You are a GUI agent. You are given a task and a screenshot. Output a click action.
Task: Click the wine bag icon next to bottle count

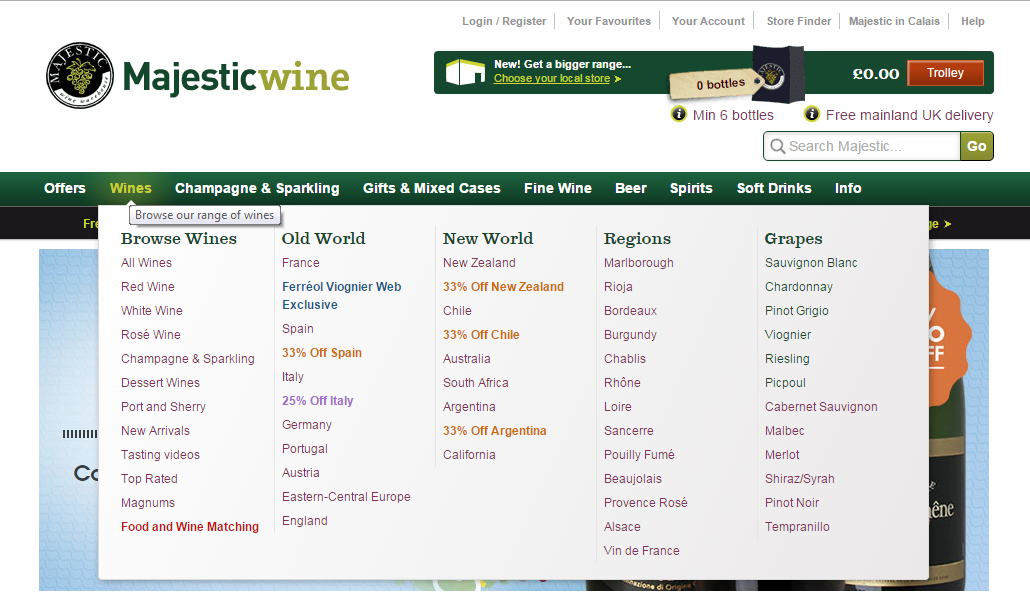[x=778, y=75]
